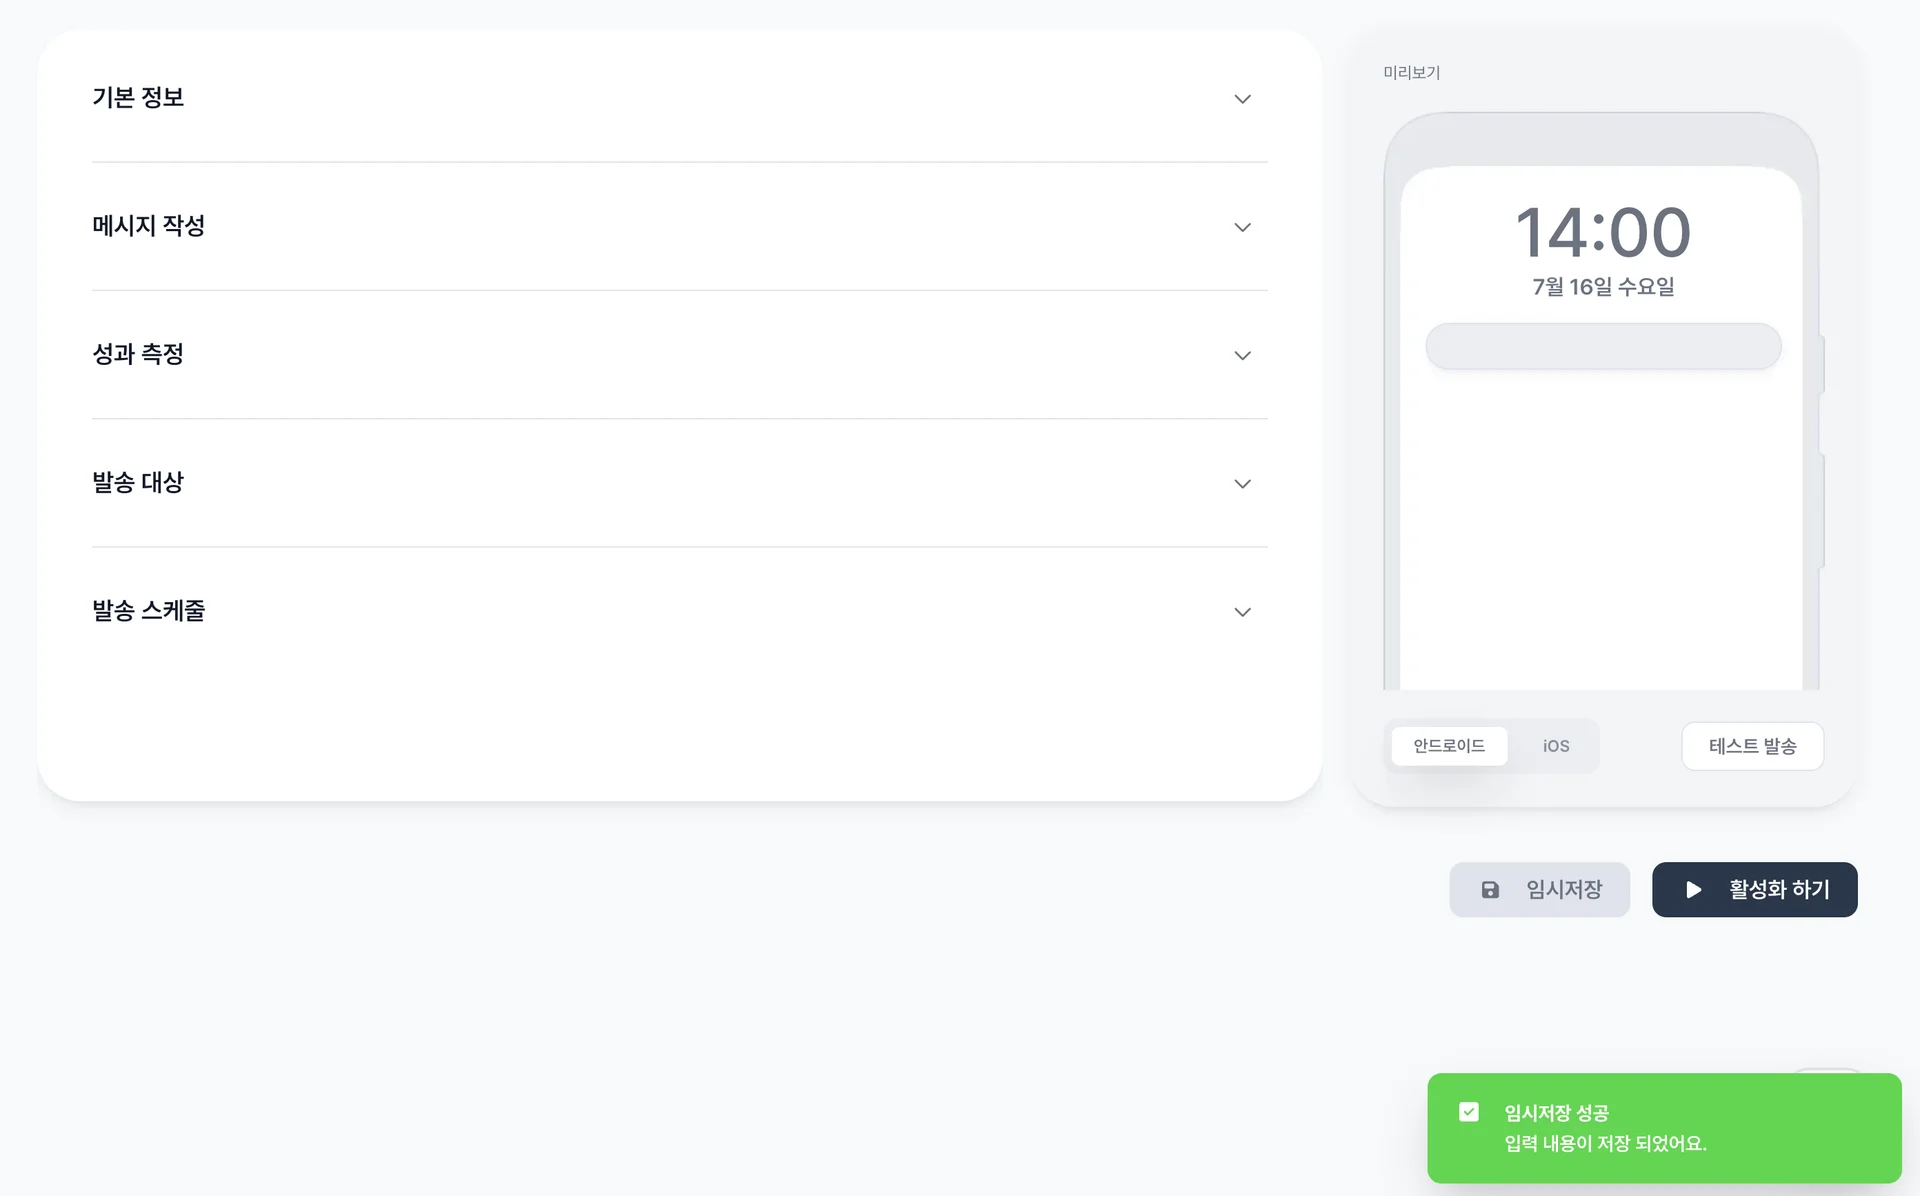Switch preview to iOS tab
This screenshot has height=1196, width=1920.
click(x=1555, y=746)
